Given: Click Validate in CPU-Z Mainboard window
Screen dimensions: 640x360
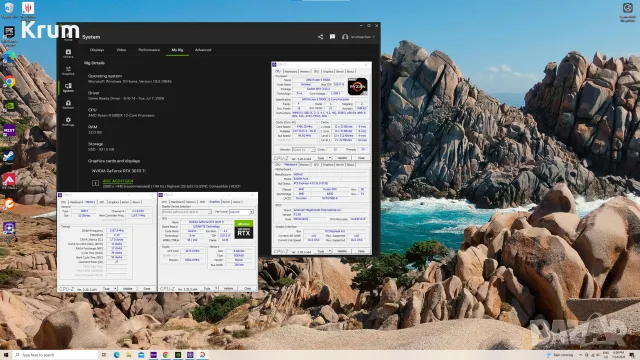Looking at the screenshot, I should pos(342,251).
